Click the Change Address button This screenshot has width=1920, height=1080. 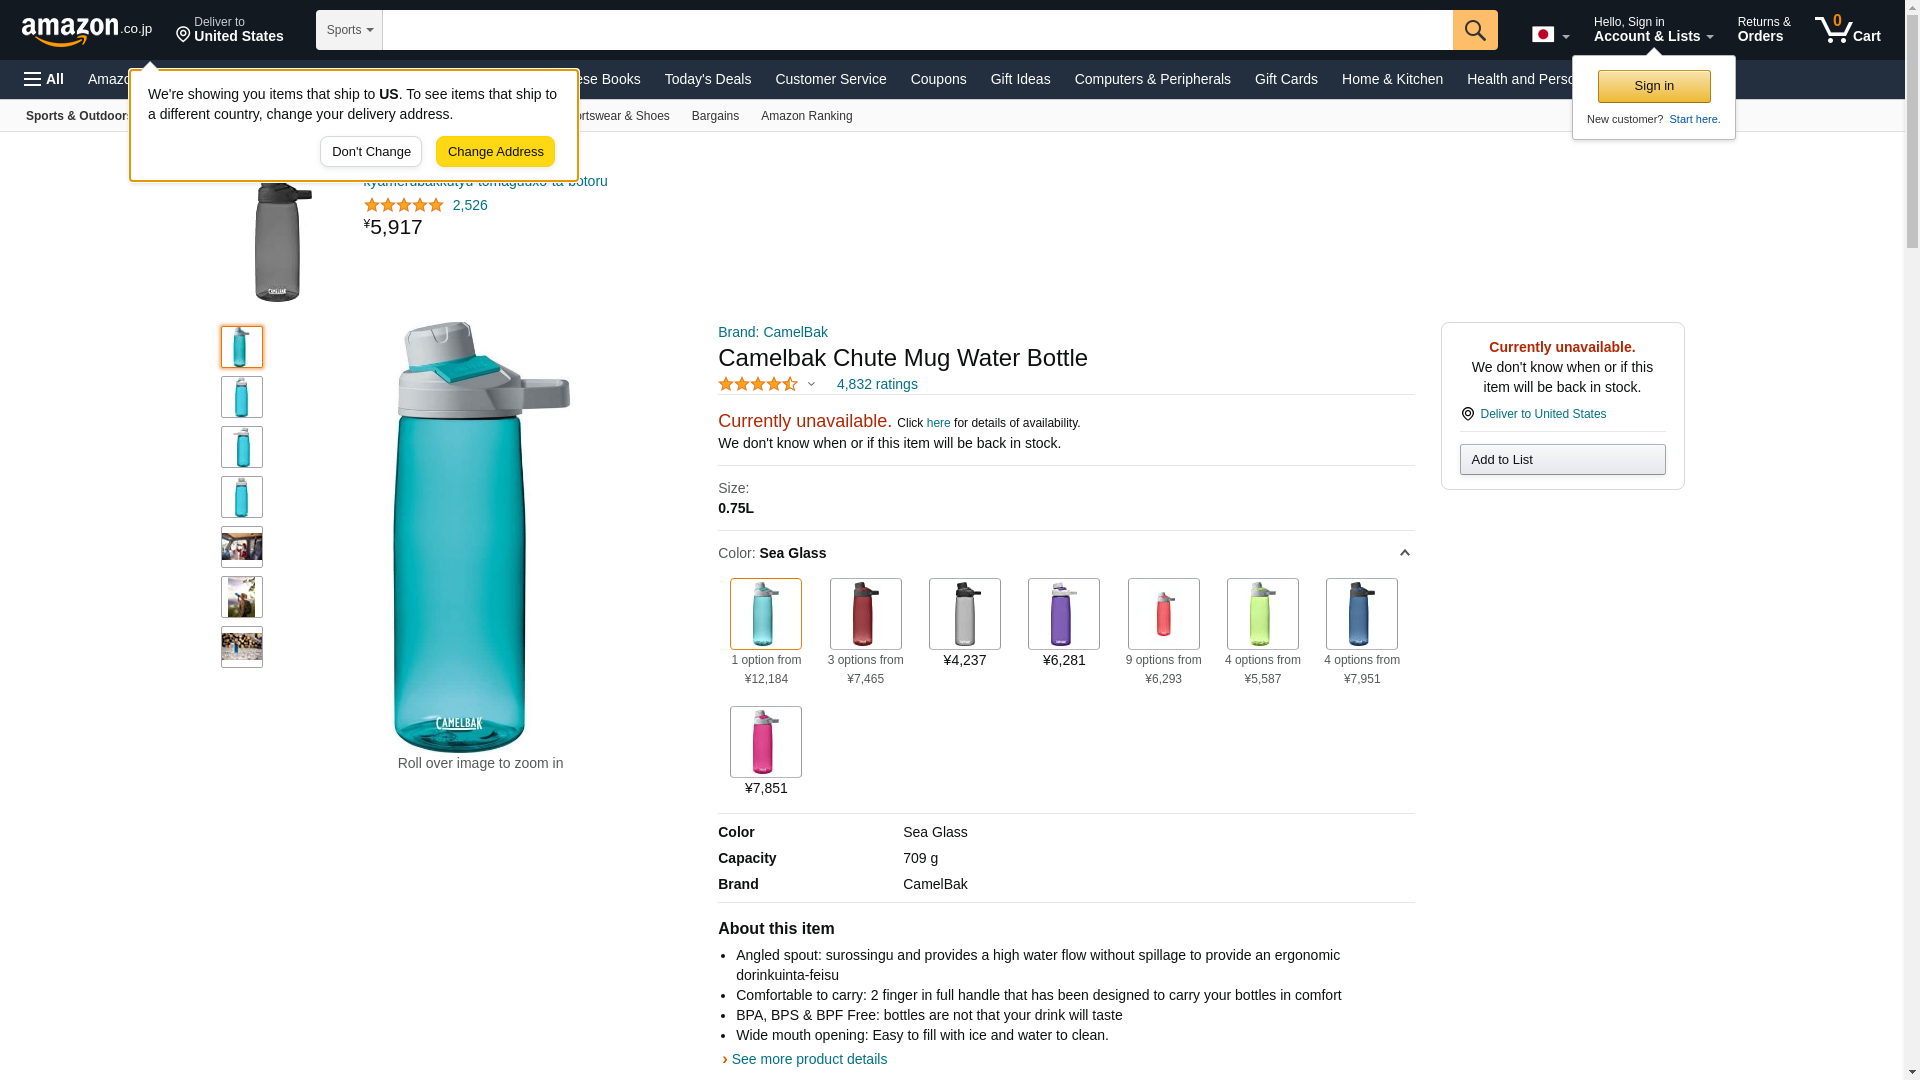click(x=495, y=152)
